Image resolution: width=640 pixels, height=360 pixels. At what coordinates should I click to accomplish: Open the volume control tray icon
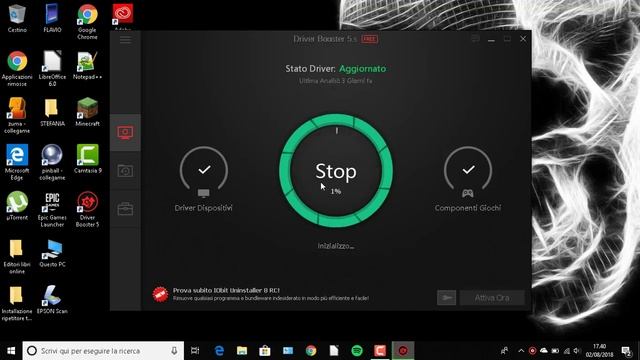pyautogui.click(x=577, y=351)
